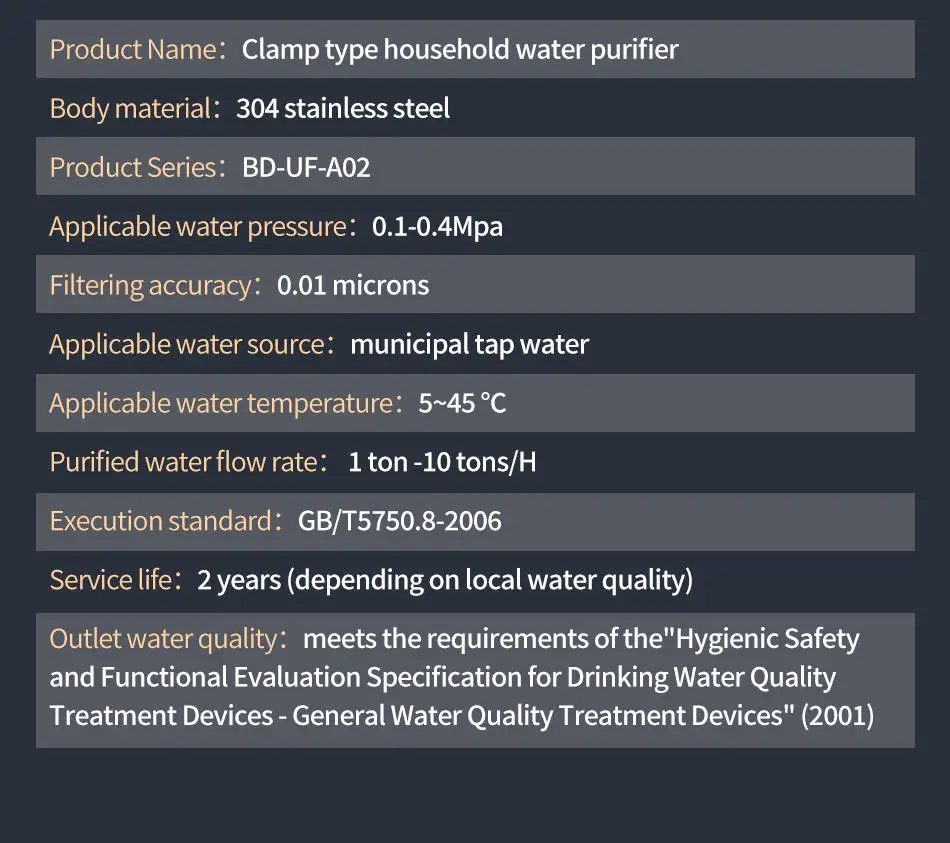Click the "1 ton -10 tons/H" value

[x=442, y=462]
